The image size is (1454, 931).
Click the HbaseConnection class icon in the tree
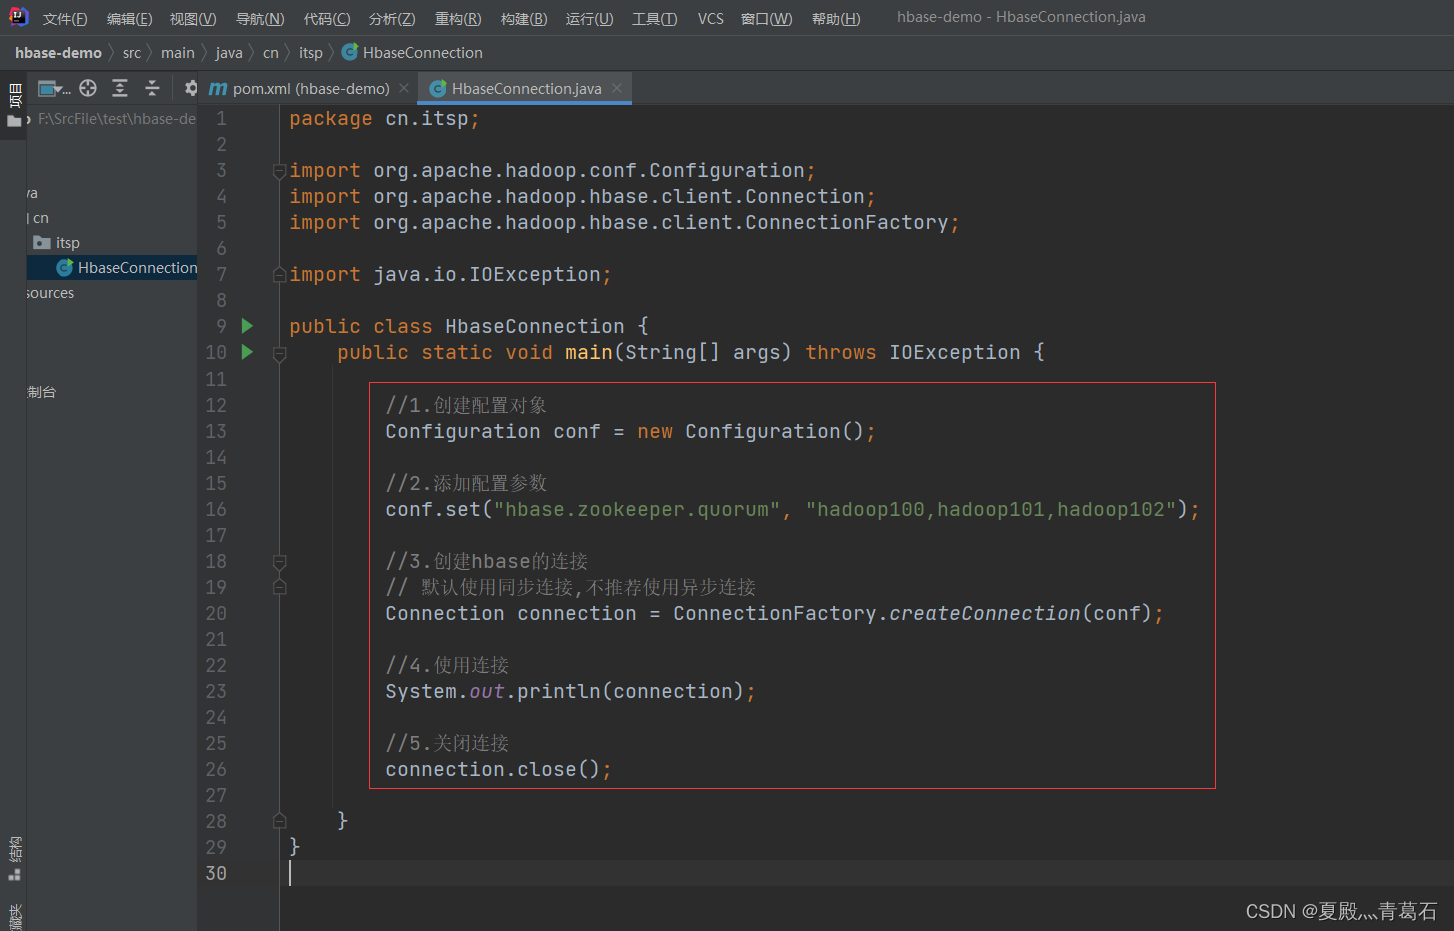(x=65, y=267)
